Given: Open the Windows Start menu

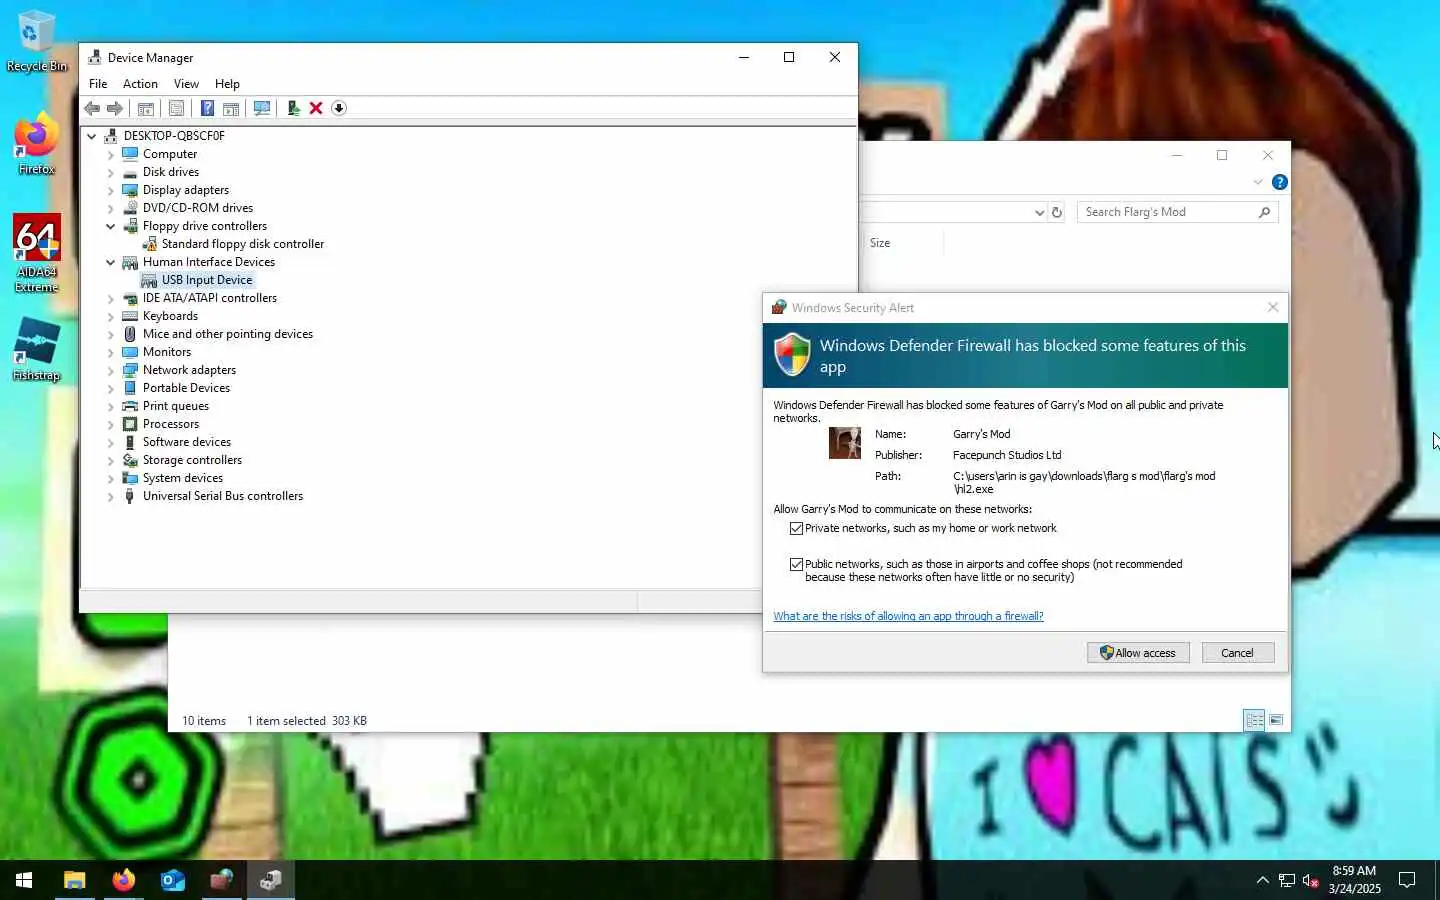Looking at the screenshot, I should [24, 880].
